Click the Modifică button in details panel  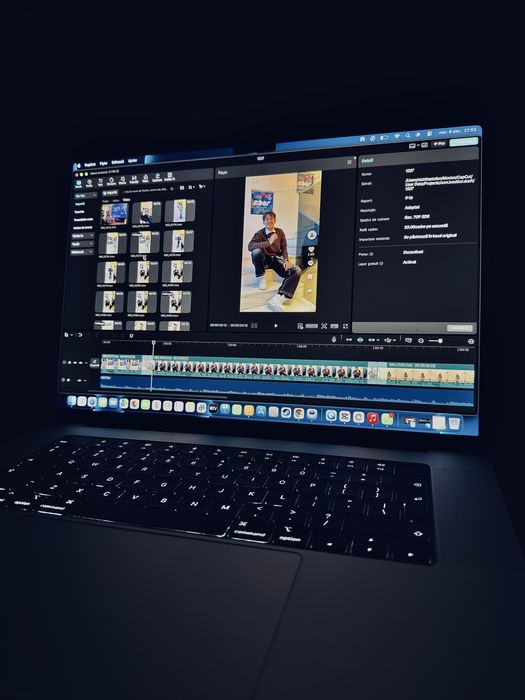(459, 328)
